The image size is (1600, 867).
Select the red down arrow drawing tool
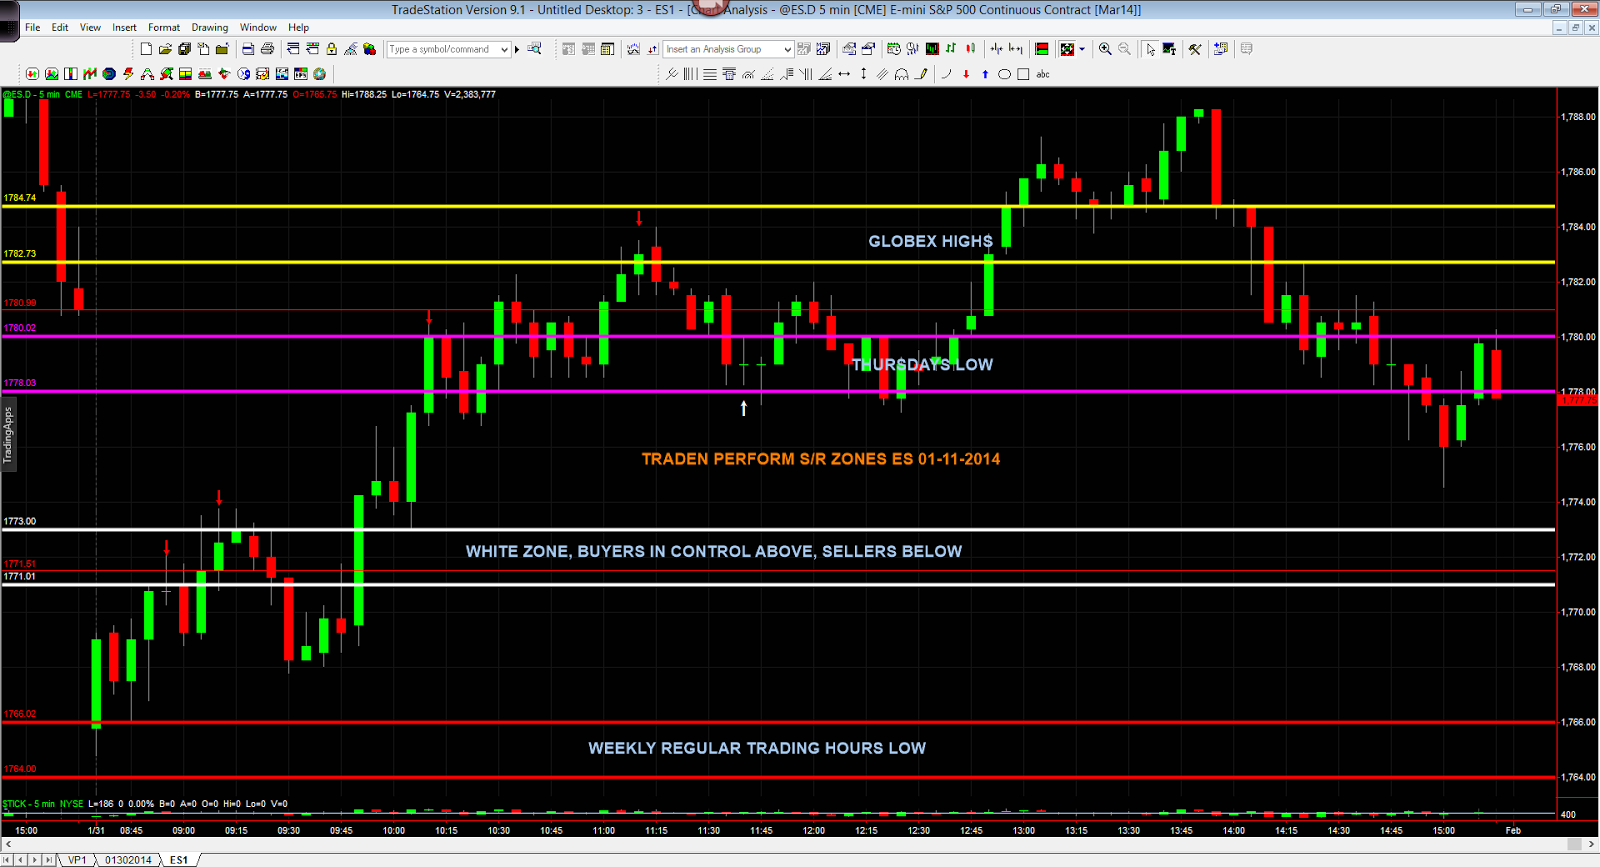point(966,74)
